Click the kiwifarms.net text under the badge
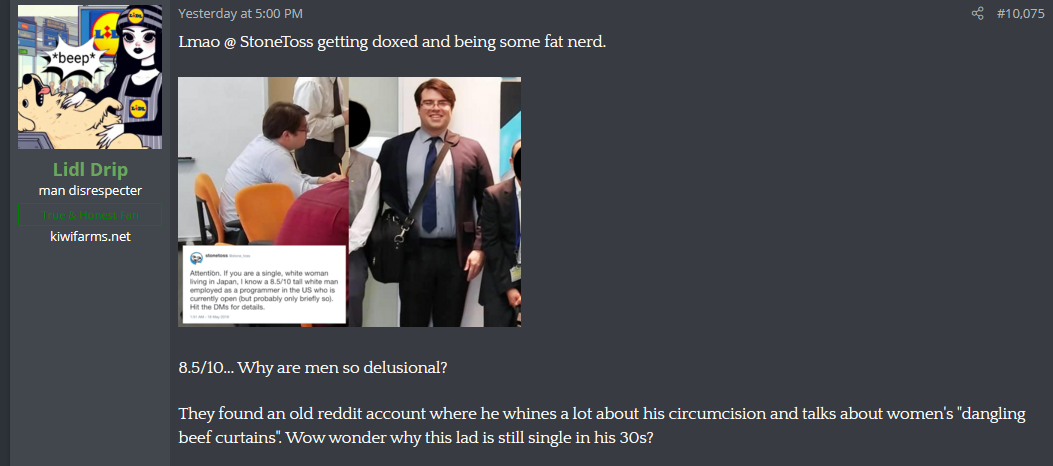This screenshot has height=466, width=1053. point(90,236)
